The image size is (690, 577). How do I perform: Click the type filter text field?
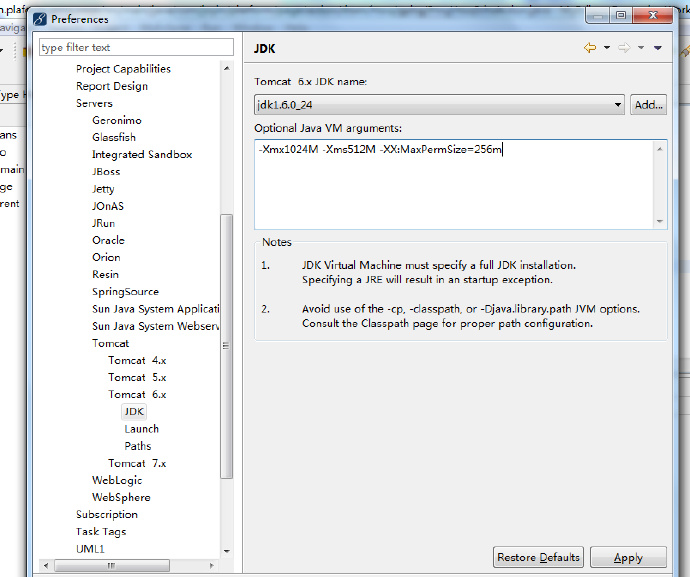pyautogui.click(x=136, y=47)
